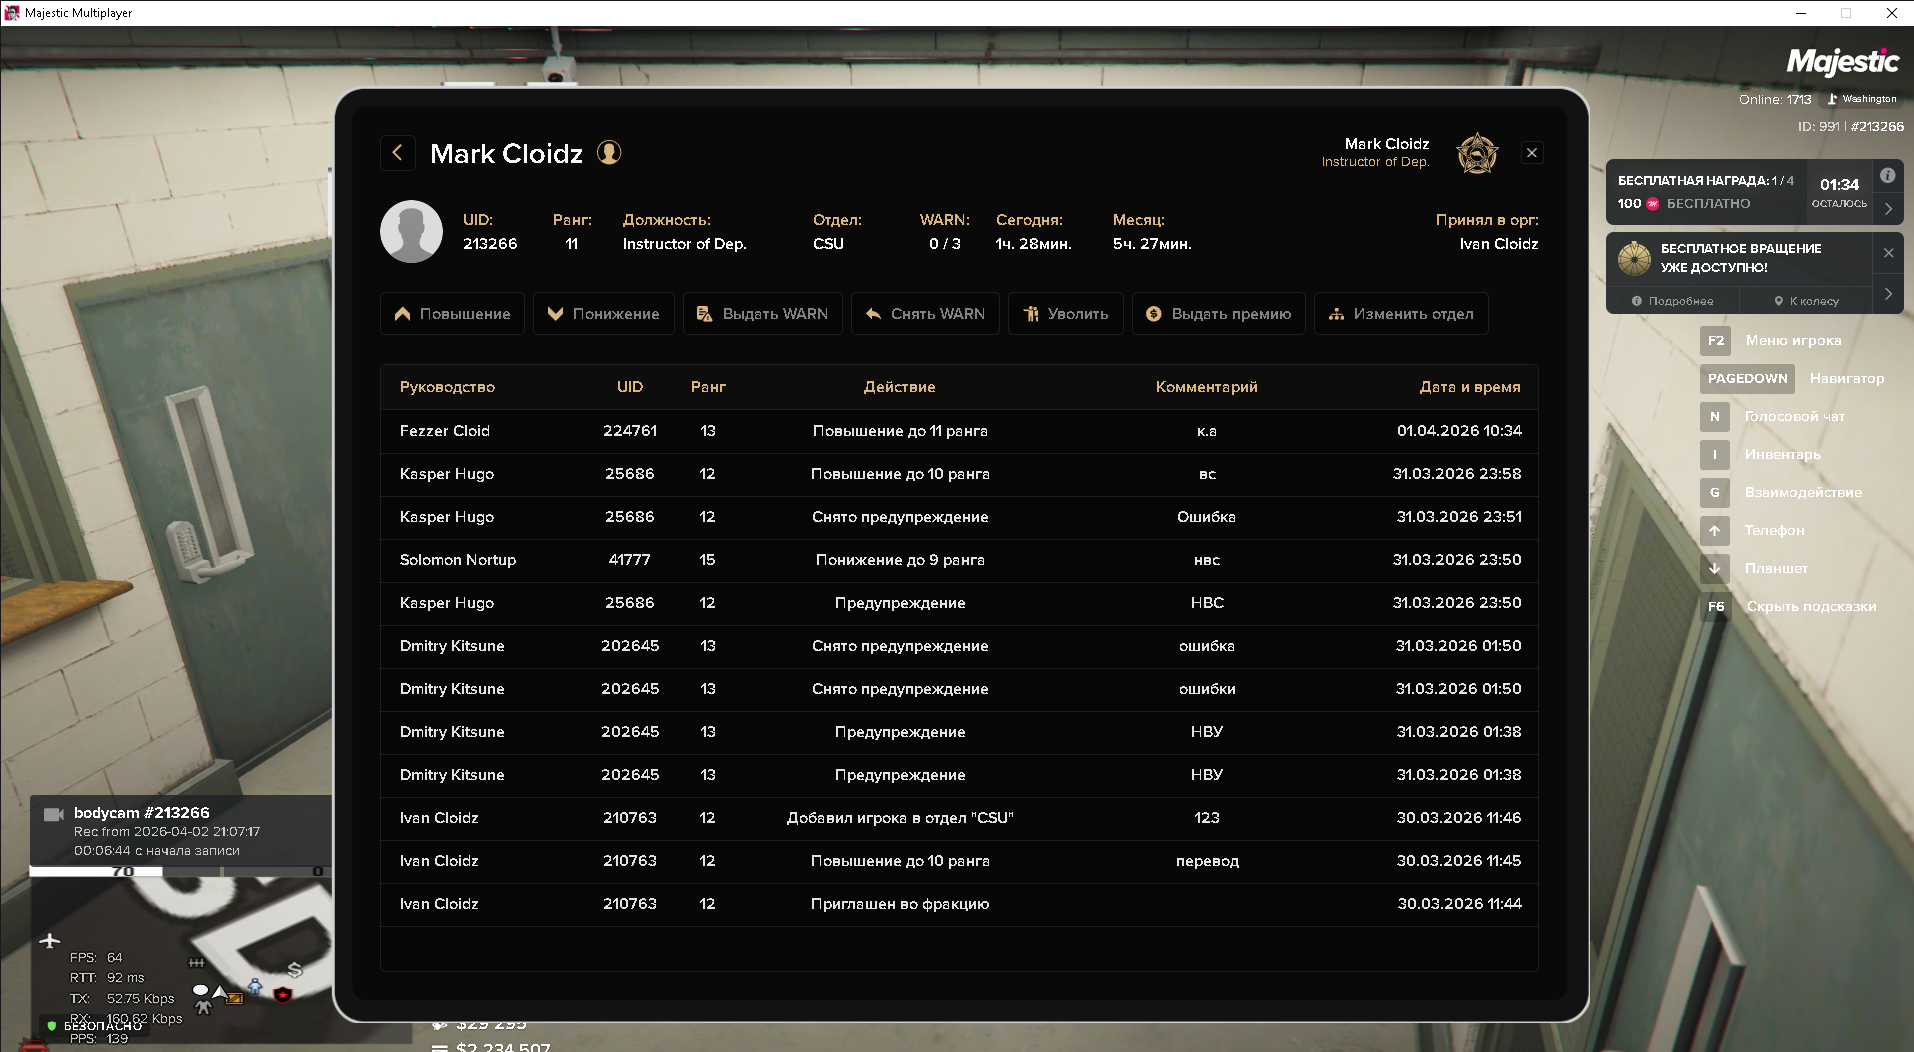The image size is (1914, 1052).
Task: Click the date 01.04.2026 10:34
Action: point(1459,431)
